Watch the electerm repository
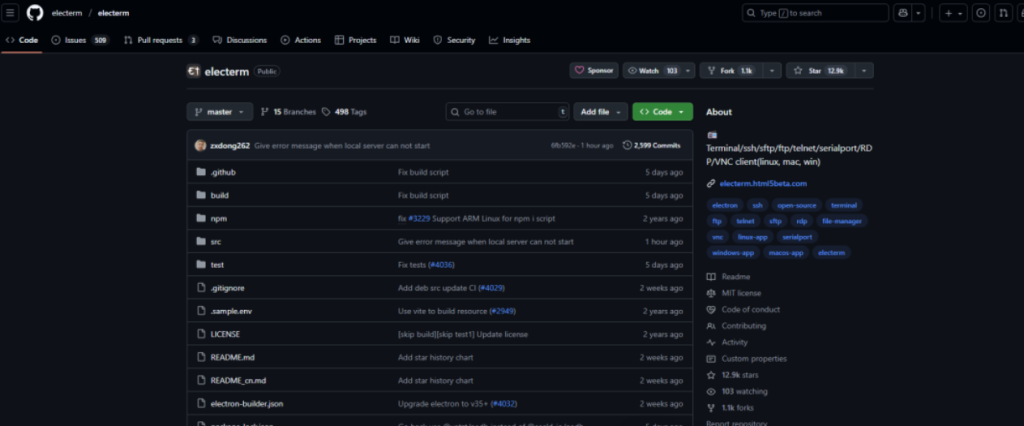Screen dimensions: 1024x426 (x=657, y=71)
